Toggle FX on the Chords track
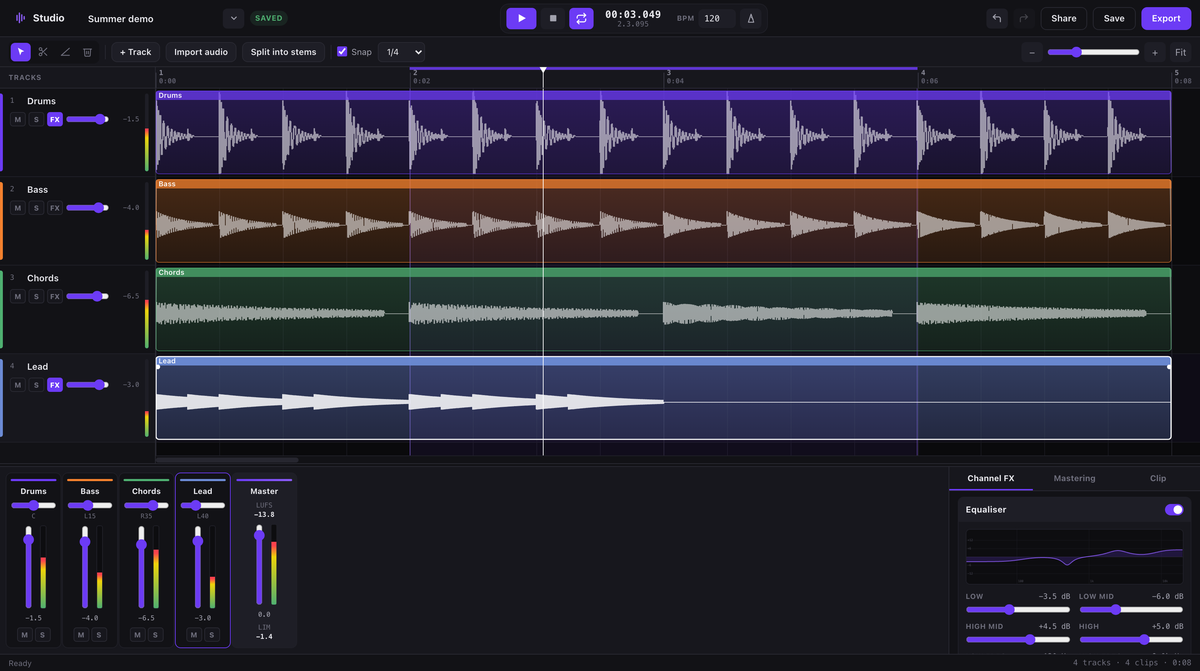The image size is (1200, 671). (x=55, y=296)
